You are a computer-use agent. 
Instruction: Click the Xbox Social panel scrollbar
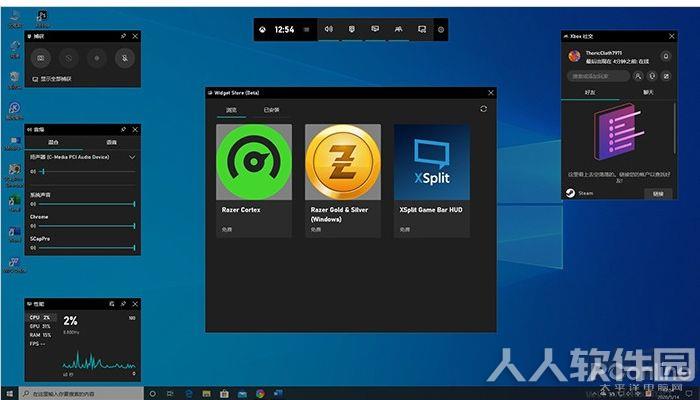pos(674,129)
